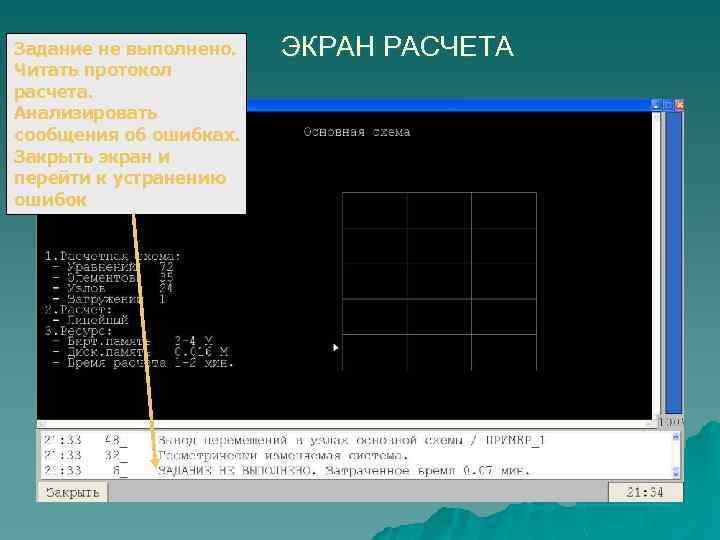Click the 'Узлов 24' line

(112, 288)
